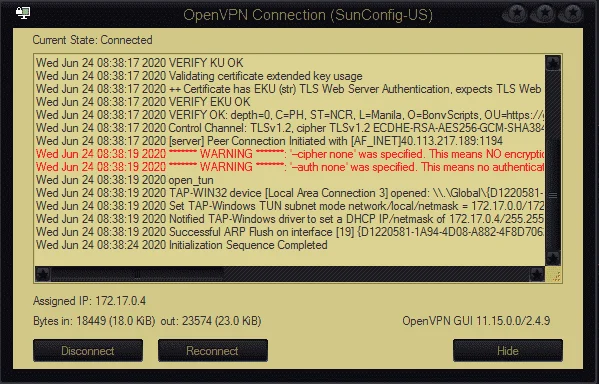
Task: Select 'Set TAP-Windows TUN subnet mode' line
Action: (290, 206)
